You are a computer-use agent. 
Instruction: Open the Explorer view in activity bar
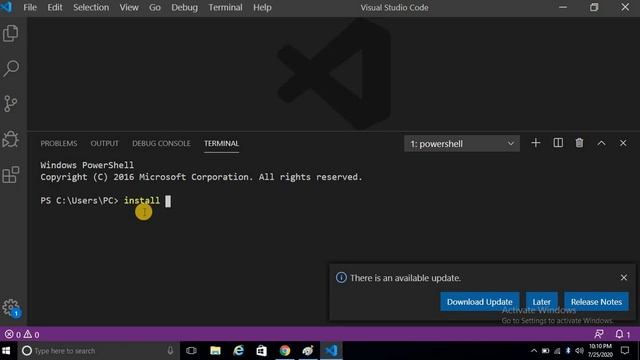pyautogui.click(x=11, y=33)
